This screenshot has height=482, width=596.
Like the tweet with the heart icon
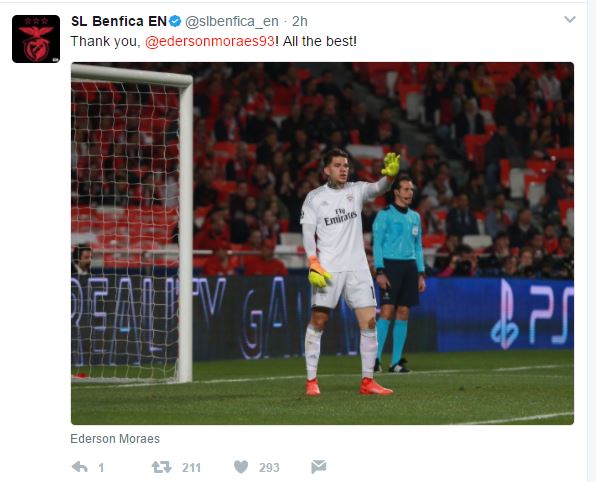pos(241,467)
